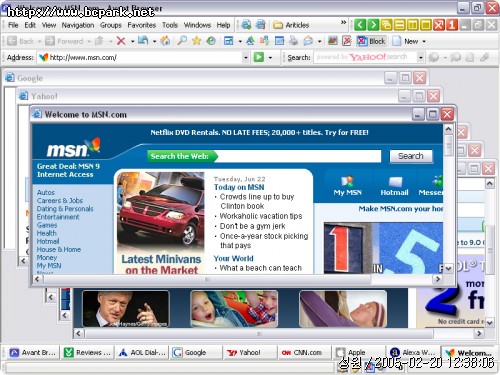500x375 pixels.
Task: Click the Careers & Jobs link
Action: [60, 200]
